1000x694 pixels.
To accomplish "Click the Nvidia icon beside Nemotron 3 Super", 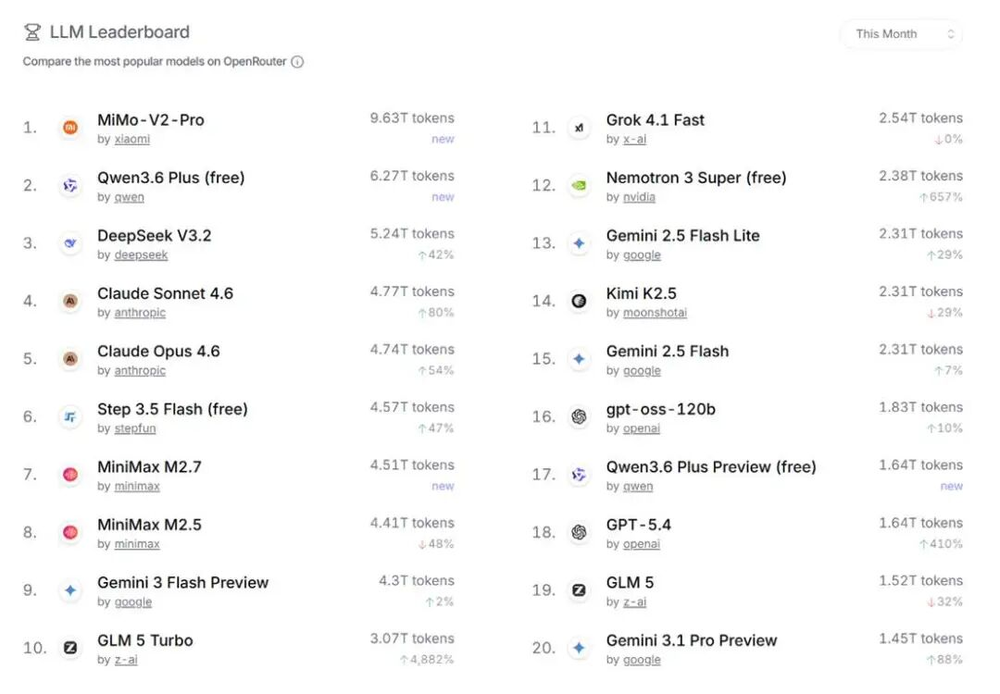I will click(579, 186).
